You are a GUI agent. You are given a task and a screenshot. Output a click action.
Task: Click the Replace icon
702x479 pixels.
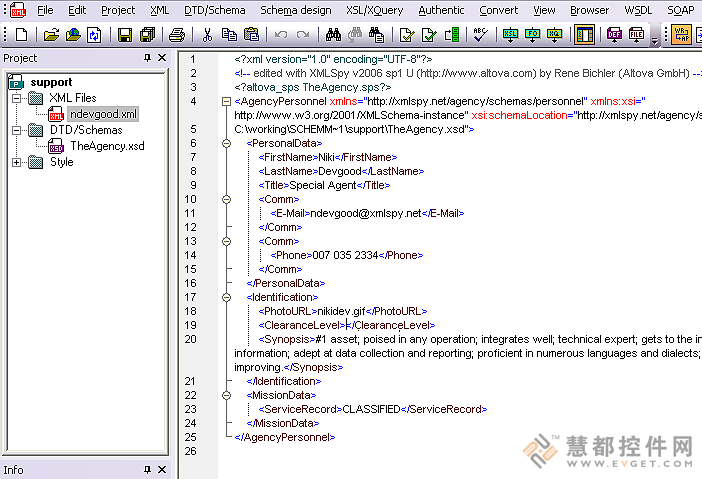pos(377,34)
